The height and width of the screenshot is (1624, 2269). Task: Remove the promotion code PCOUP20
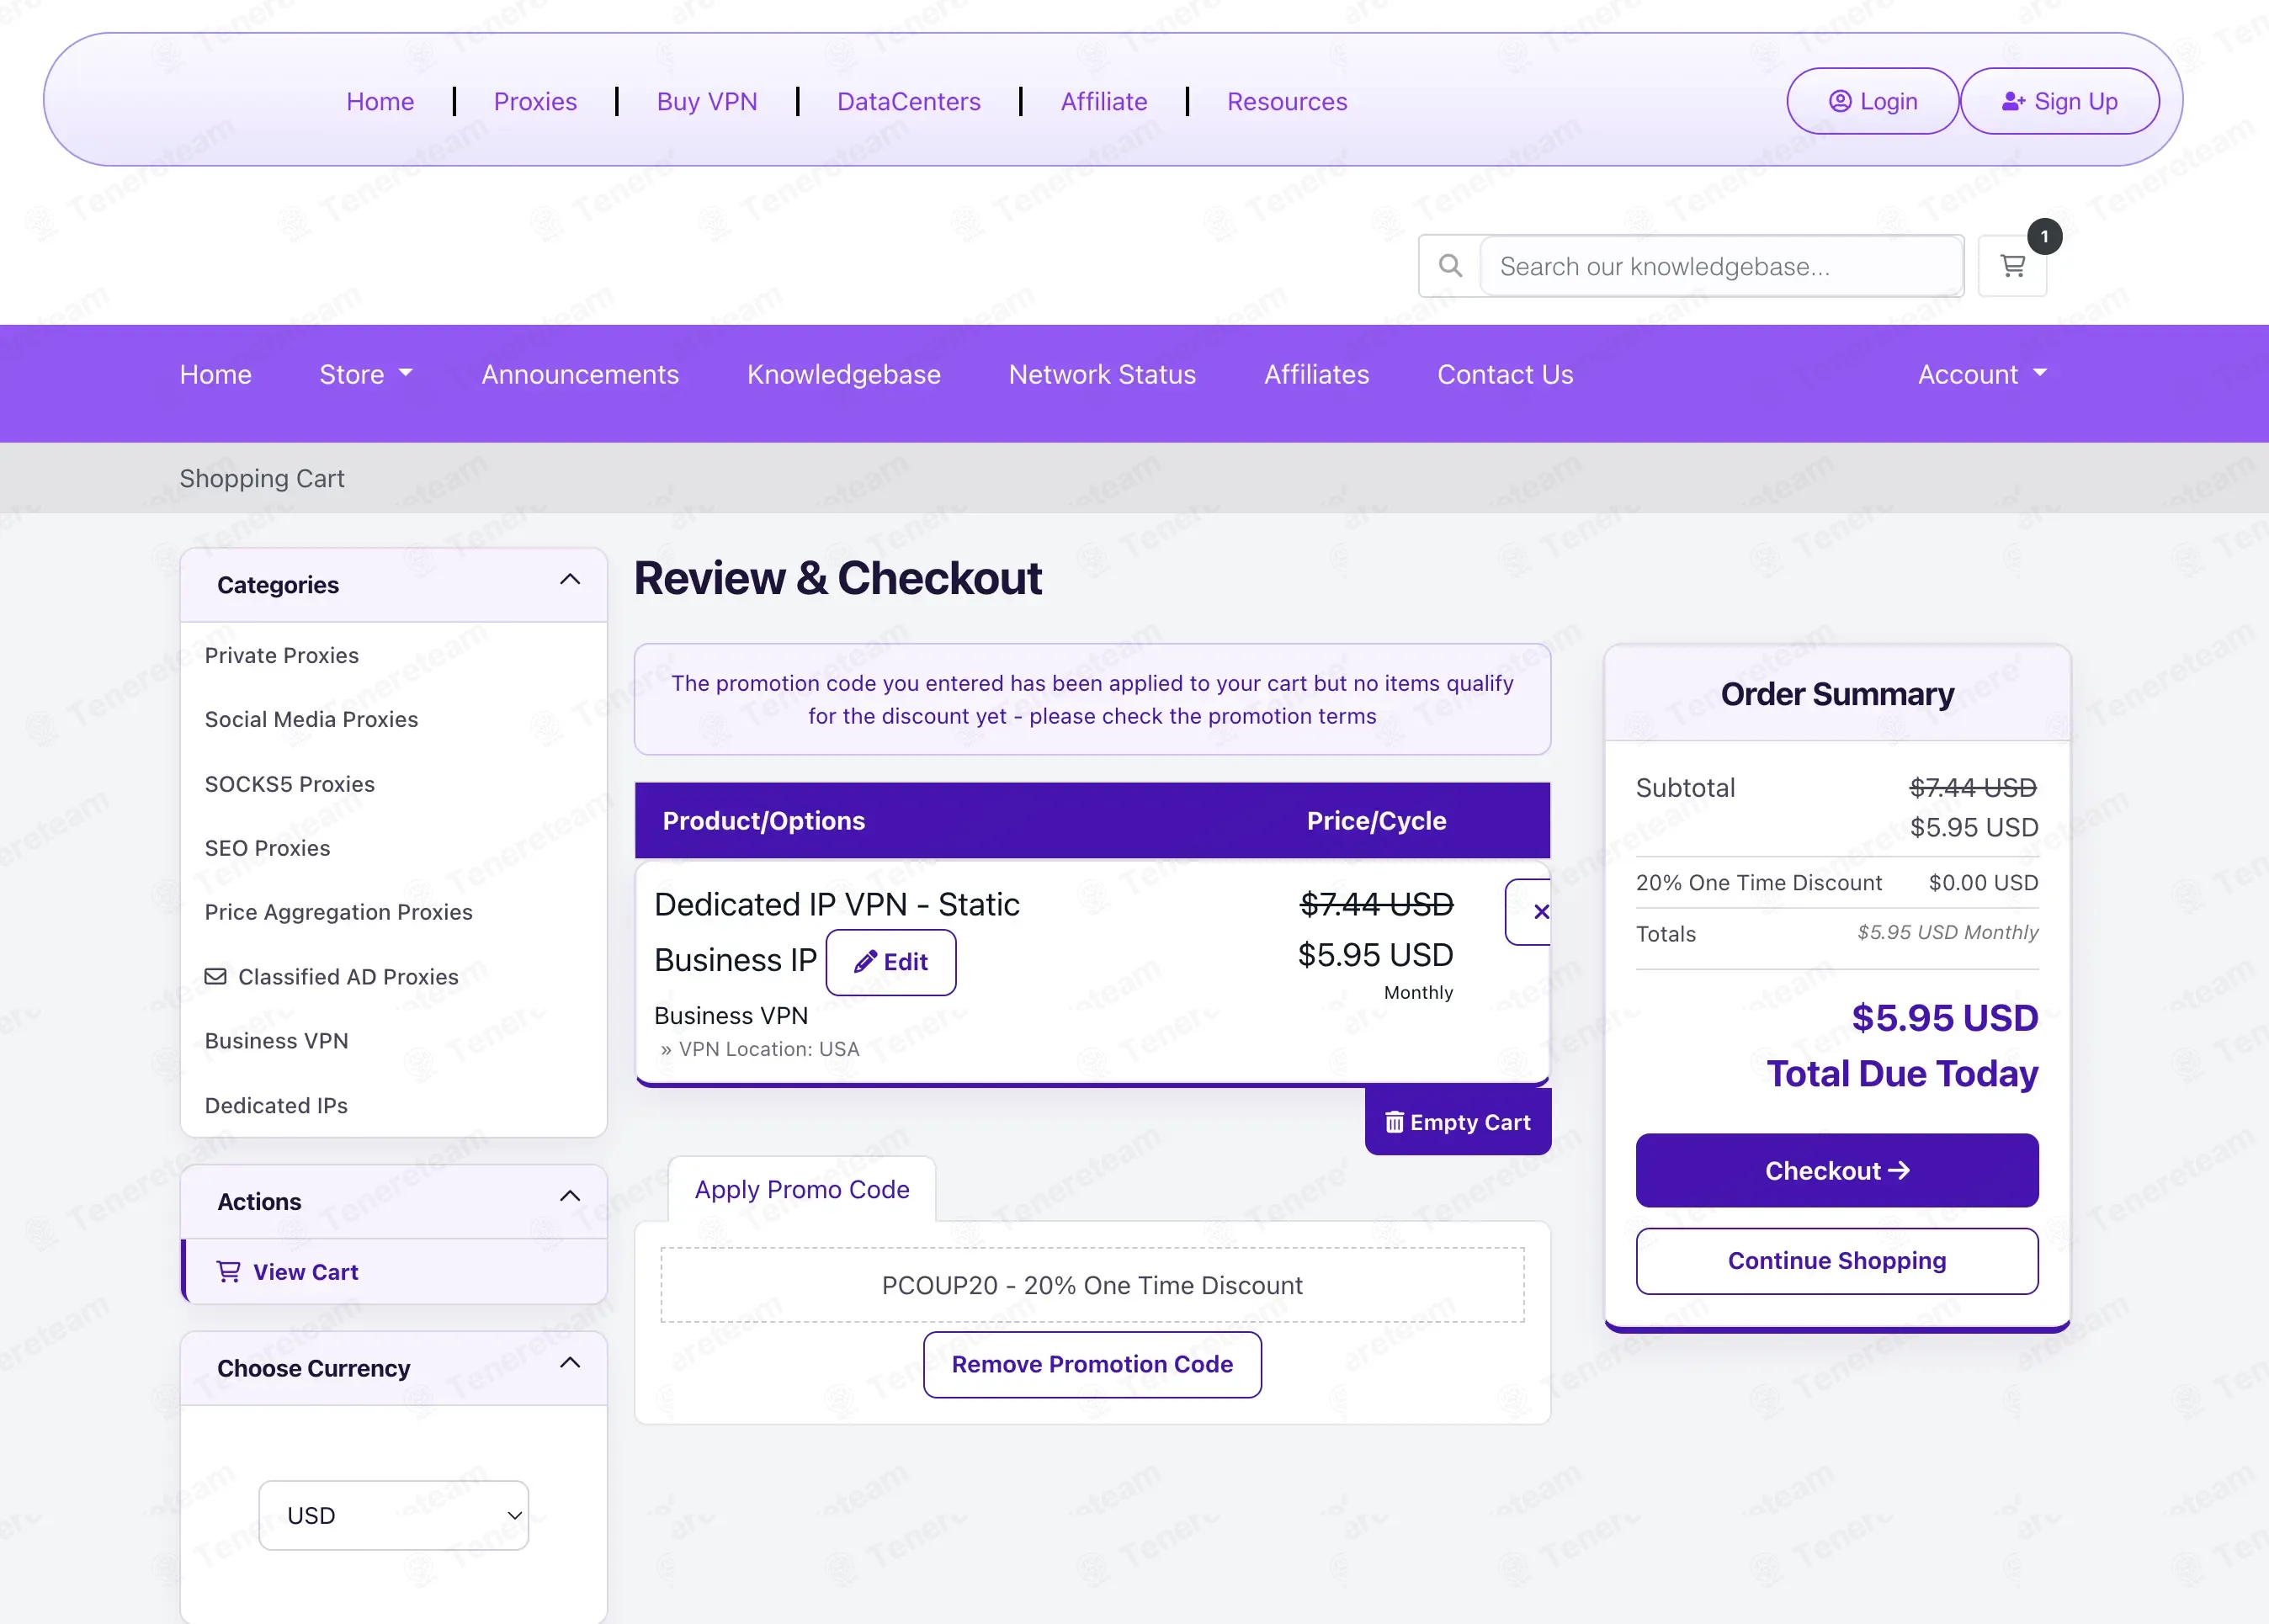tap(1092, 1364)
